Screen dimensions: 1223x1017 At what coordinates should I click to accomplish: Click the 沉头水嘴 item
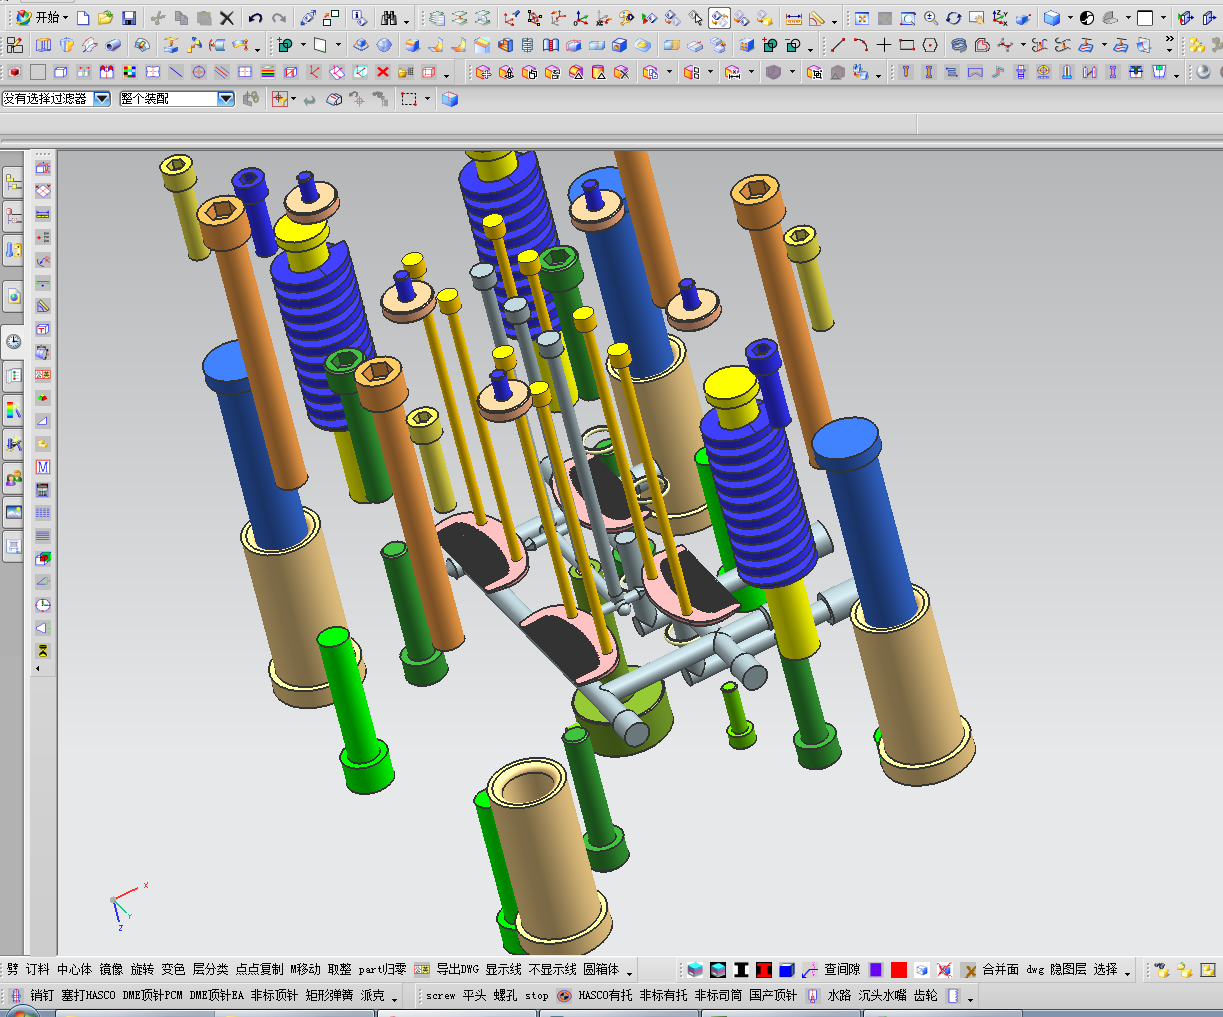(882, 995)
